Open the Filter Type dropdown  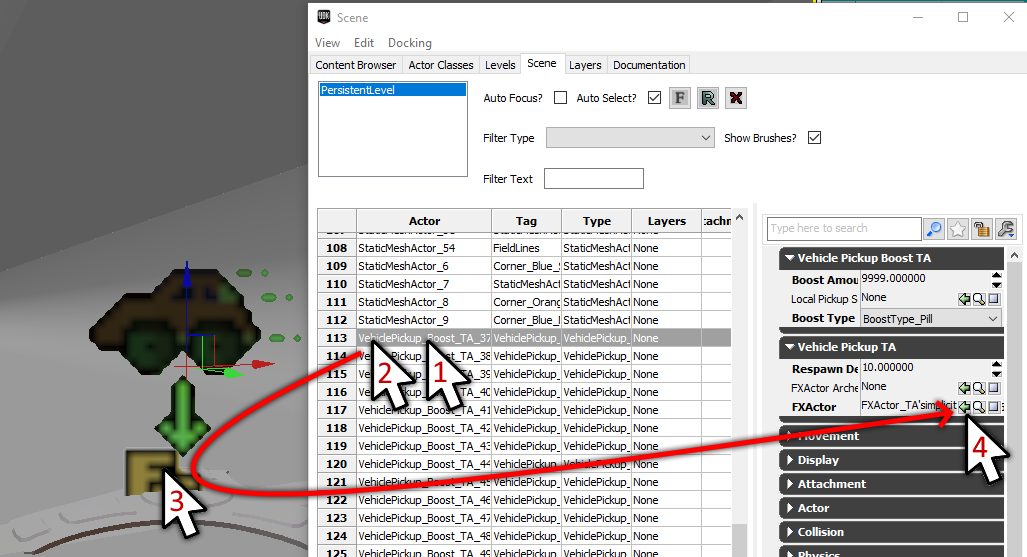tap(630, 138)
